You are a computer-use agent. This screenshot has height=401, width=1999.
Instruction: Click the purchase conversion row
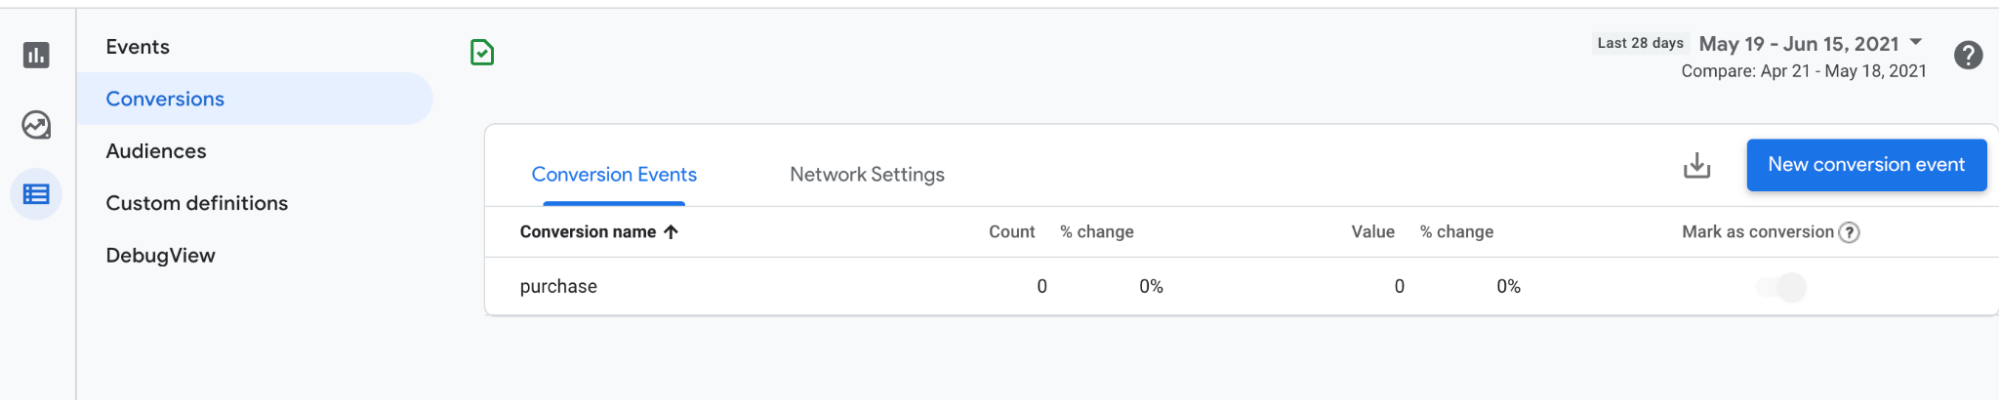point(558,287)
